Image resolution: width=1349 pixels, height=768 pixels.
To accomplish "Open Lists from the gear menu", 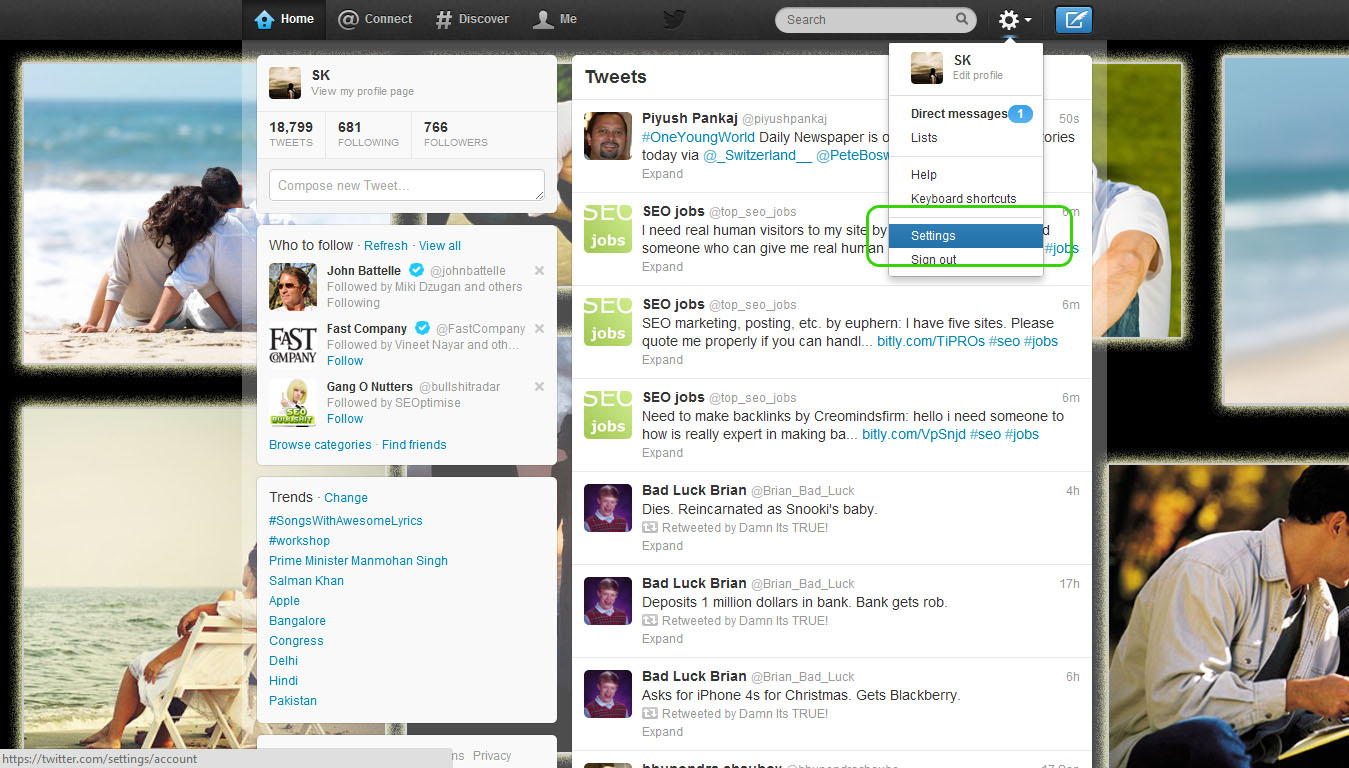I will [x=923, y=137].
